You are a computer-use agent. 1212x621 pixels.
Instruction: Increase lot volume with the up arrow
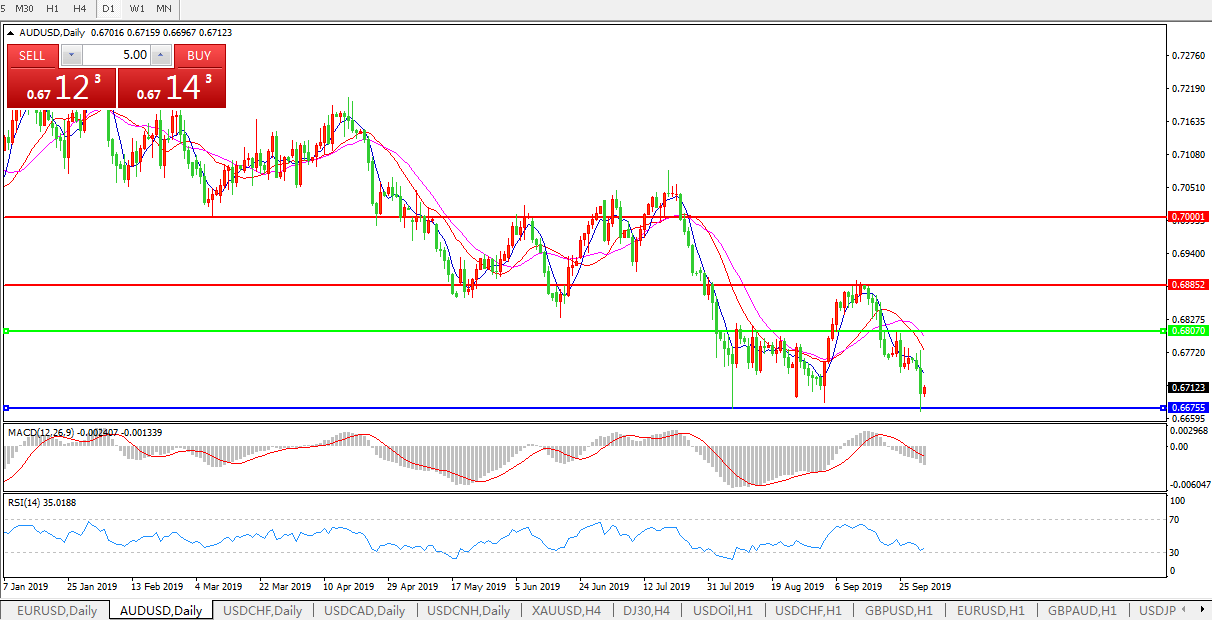[x=160, y=56]
